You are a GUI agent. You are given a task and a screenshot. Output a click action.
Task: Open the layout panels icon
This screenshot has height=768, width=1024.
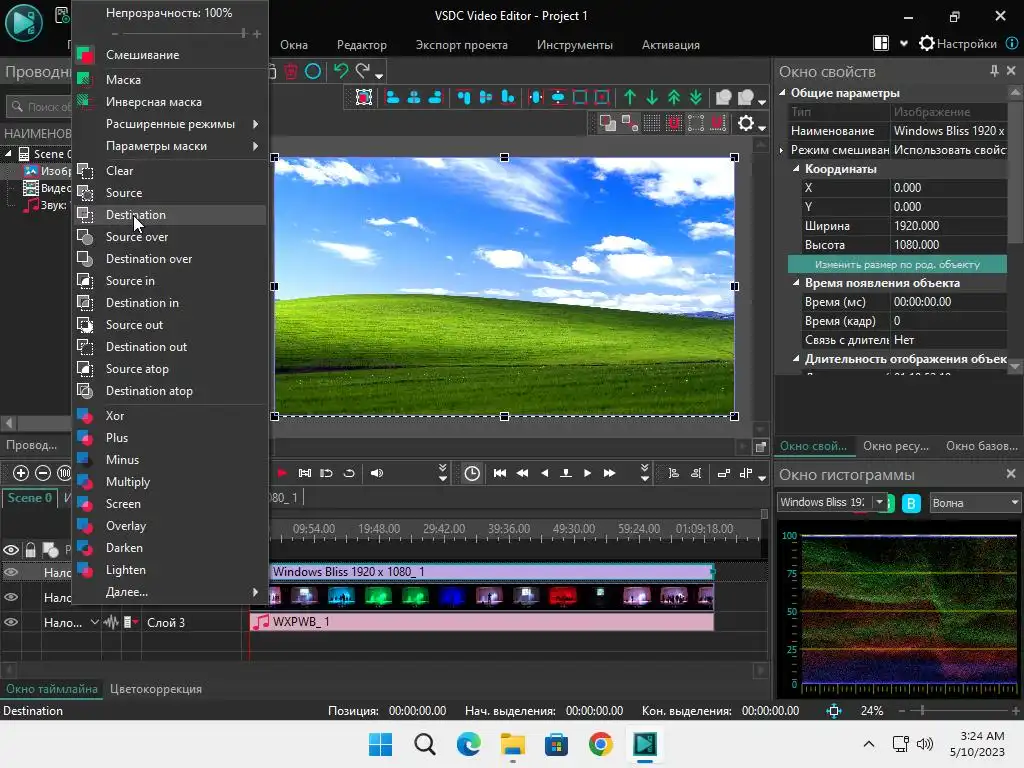click(x=881, y=44)
